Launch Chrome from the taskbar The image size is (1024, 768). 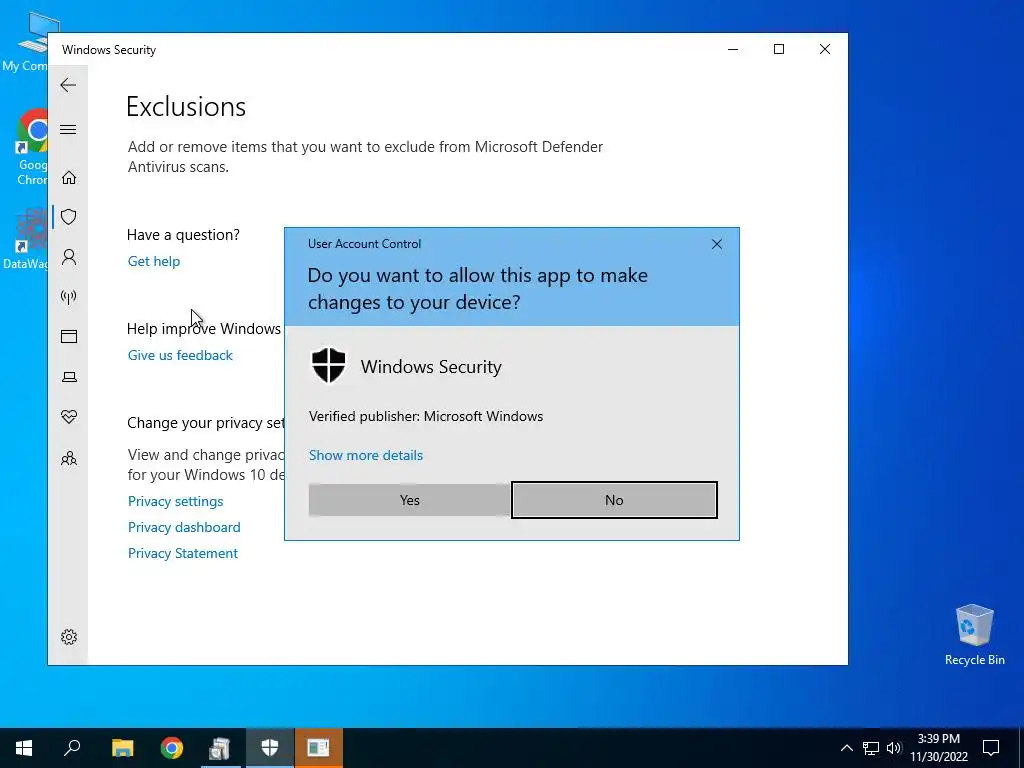172,748
